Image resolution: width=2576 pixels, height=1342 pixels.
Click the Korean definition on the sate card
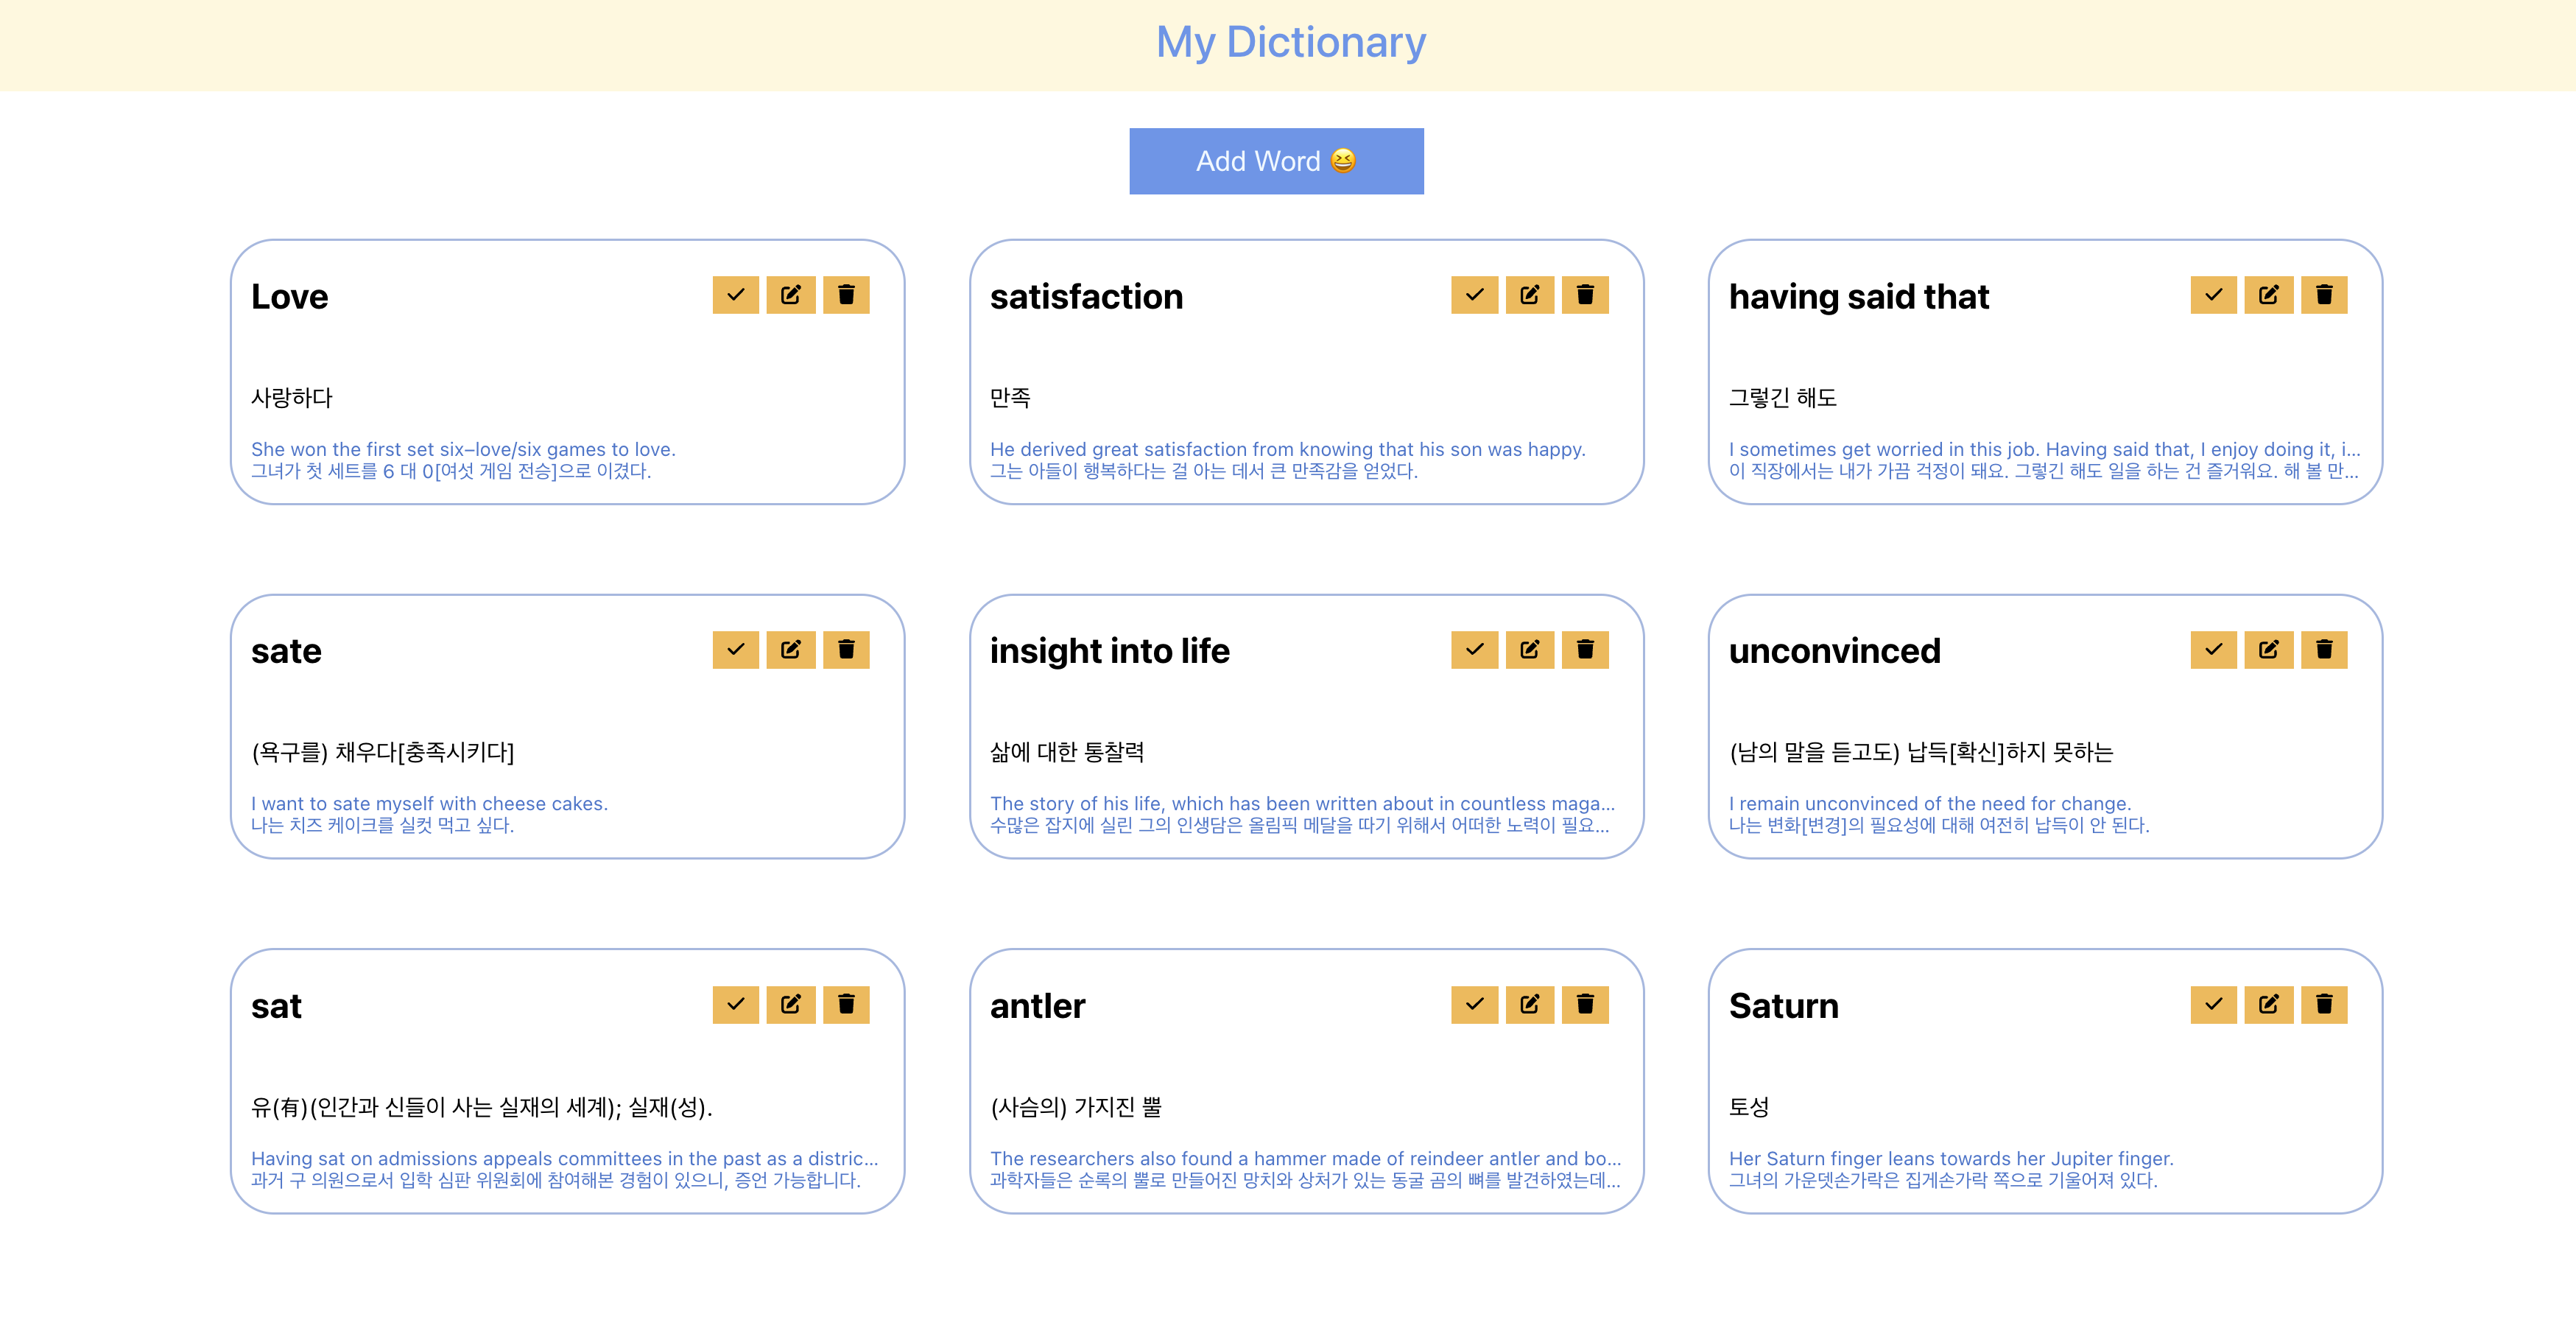[383, 754]
